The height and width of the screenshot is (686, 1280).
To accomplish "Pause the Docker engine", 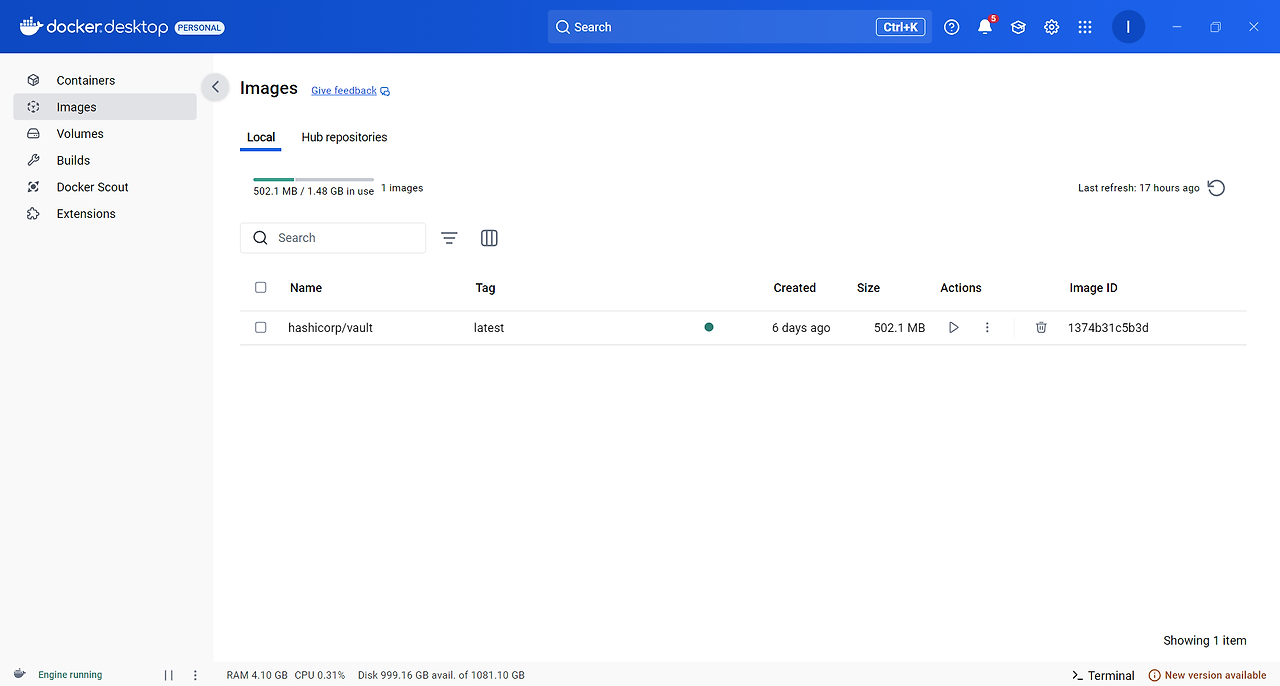I will tap(169, 675).
